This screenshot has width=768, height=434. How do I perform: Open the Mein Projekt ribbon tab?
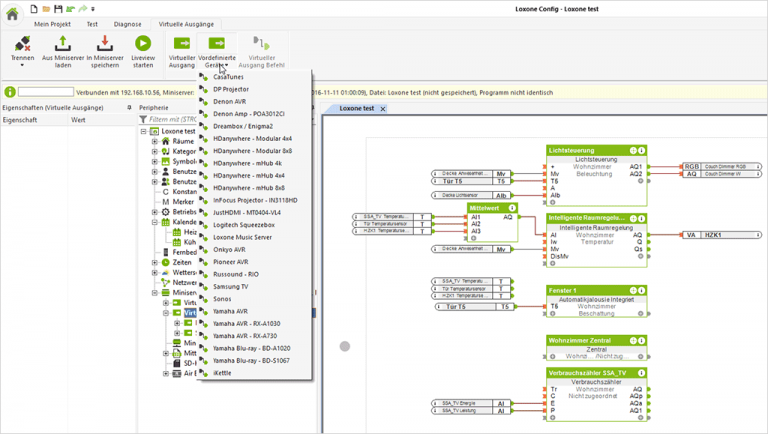tap(53, 24)
